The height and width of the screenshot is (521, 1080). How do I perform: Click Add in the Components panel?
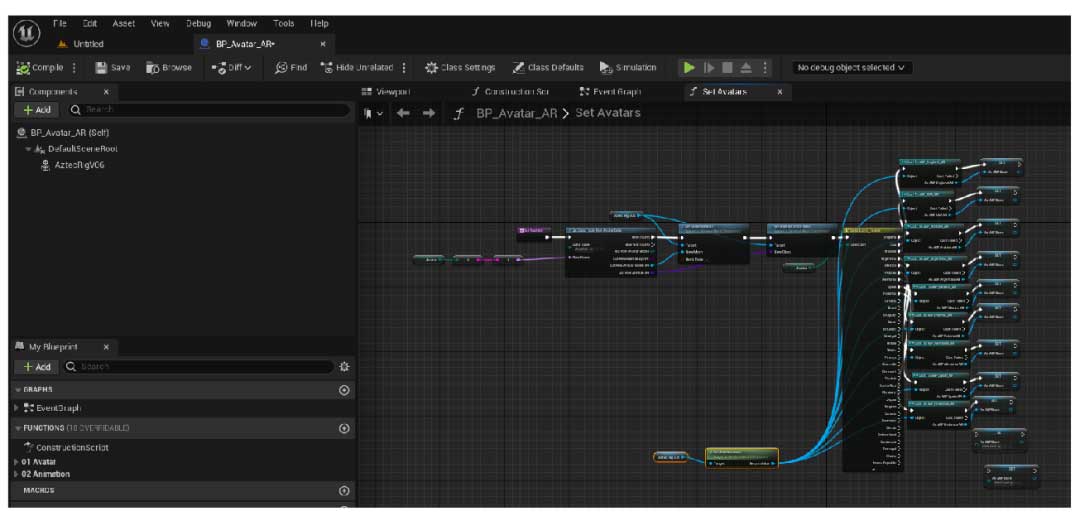[36, 110]
